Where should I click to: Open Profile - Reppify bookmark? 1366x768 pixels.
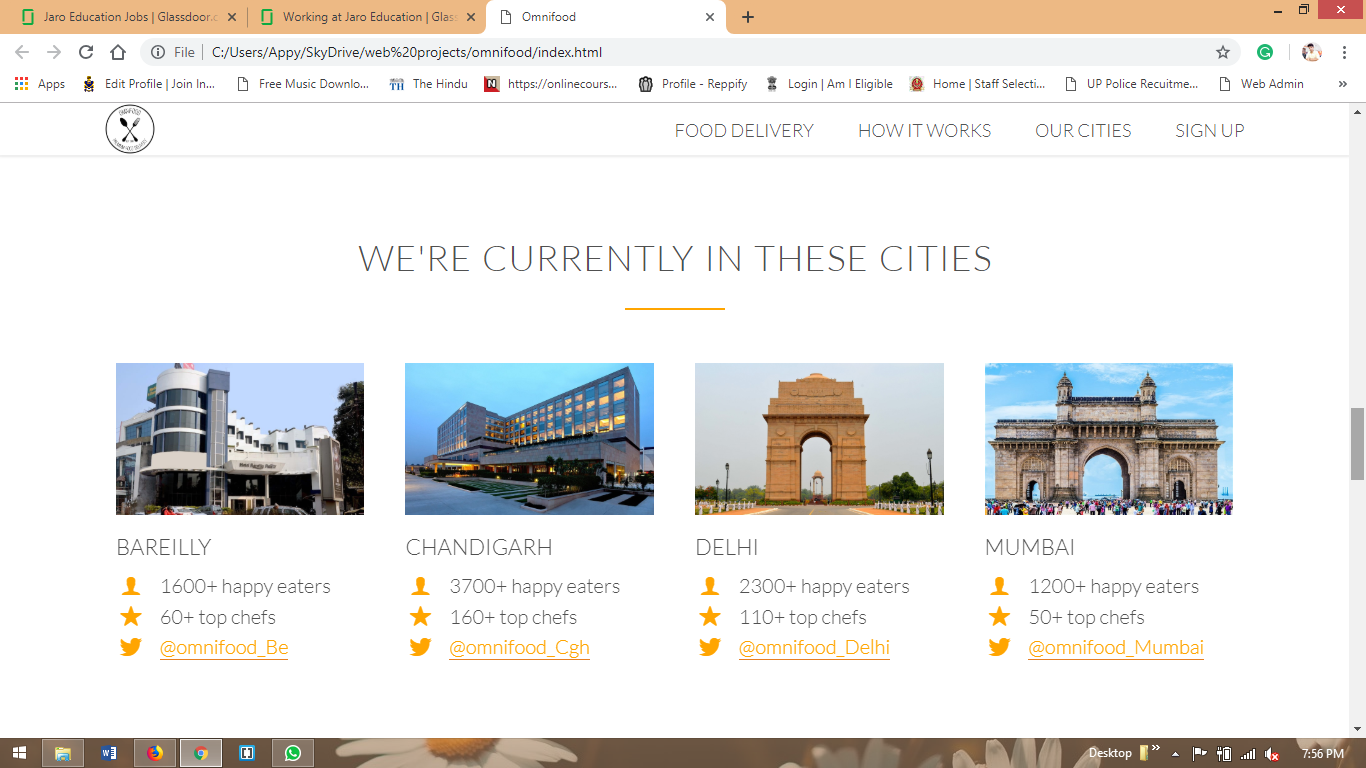tap(693, 84)
